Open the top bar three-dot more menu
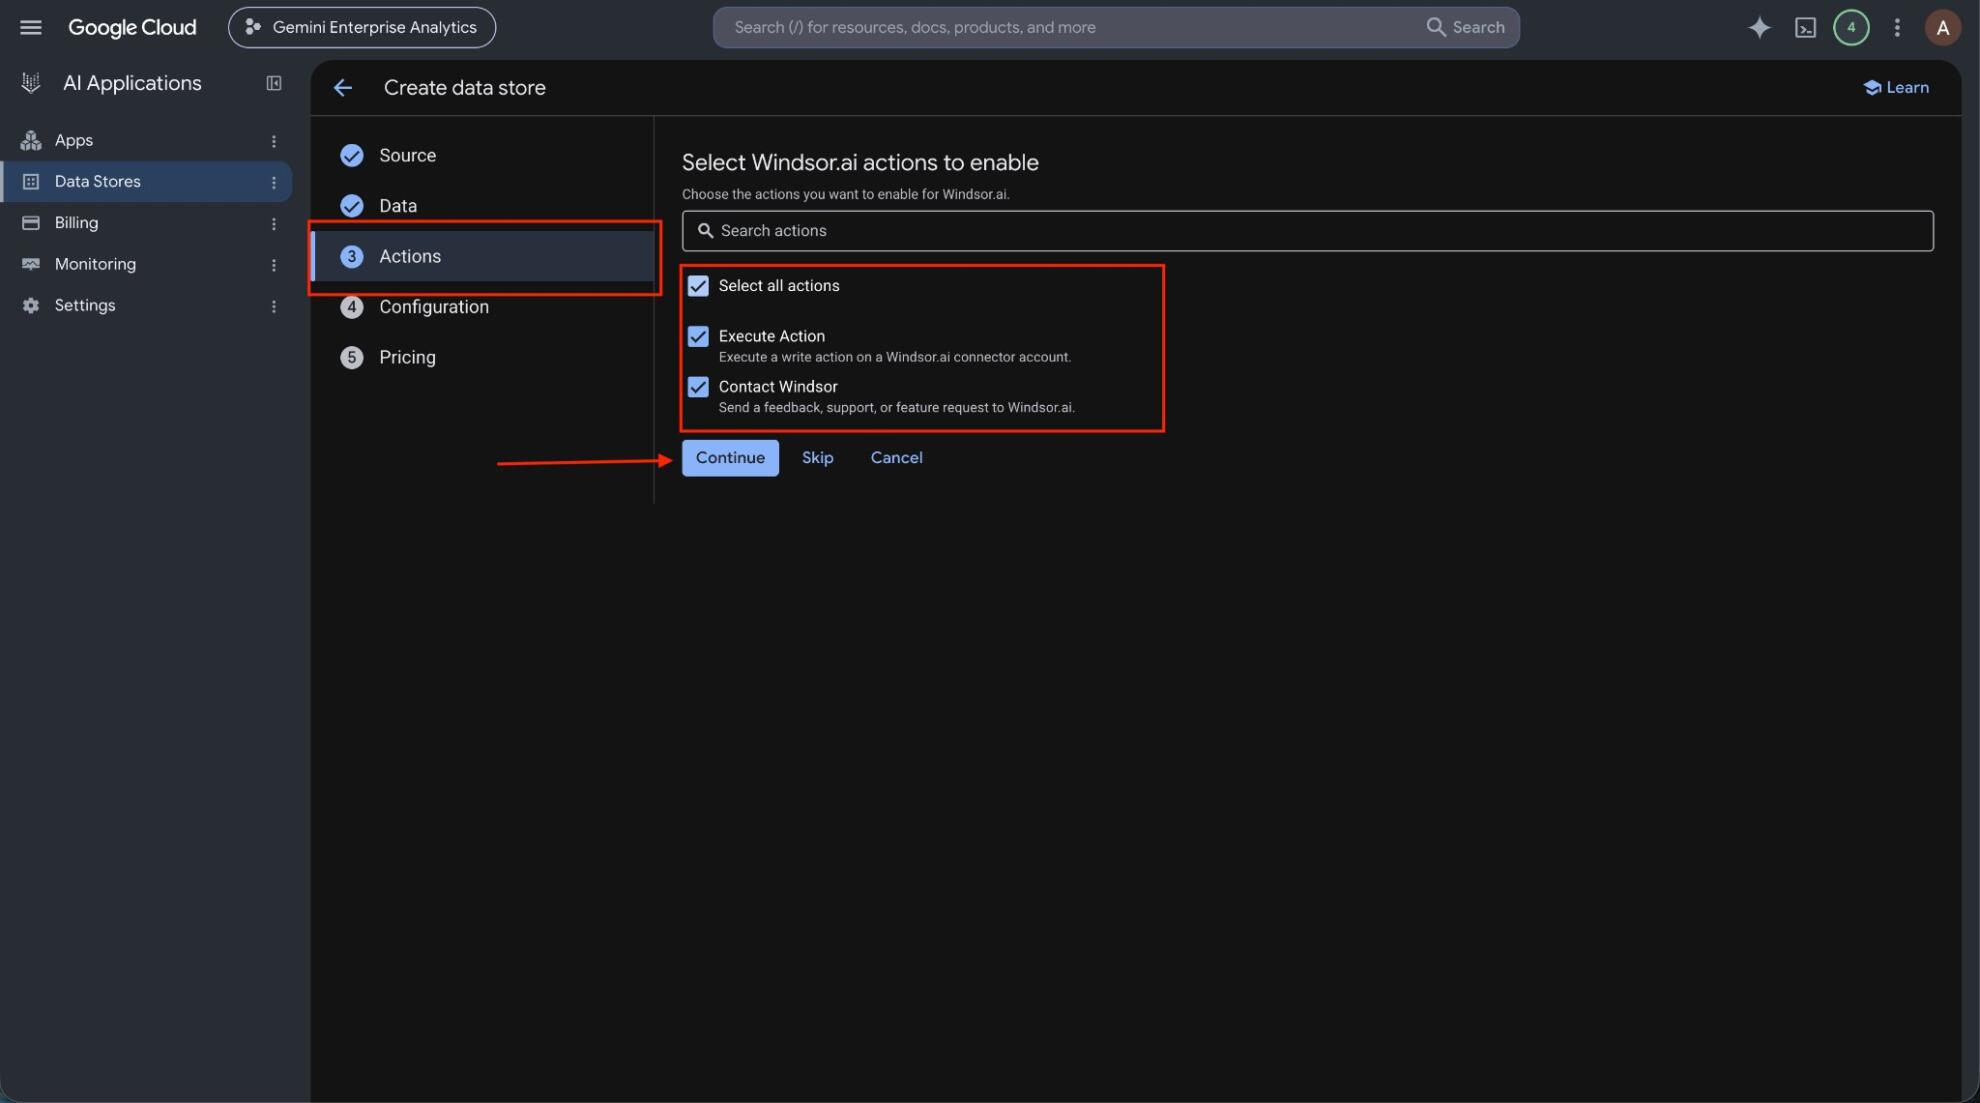The image size is (1980, 1103). (1897, 27)
